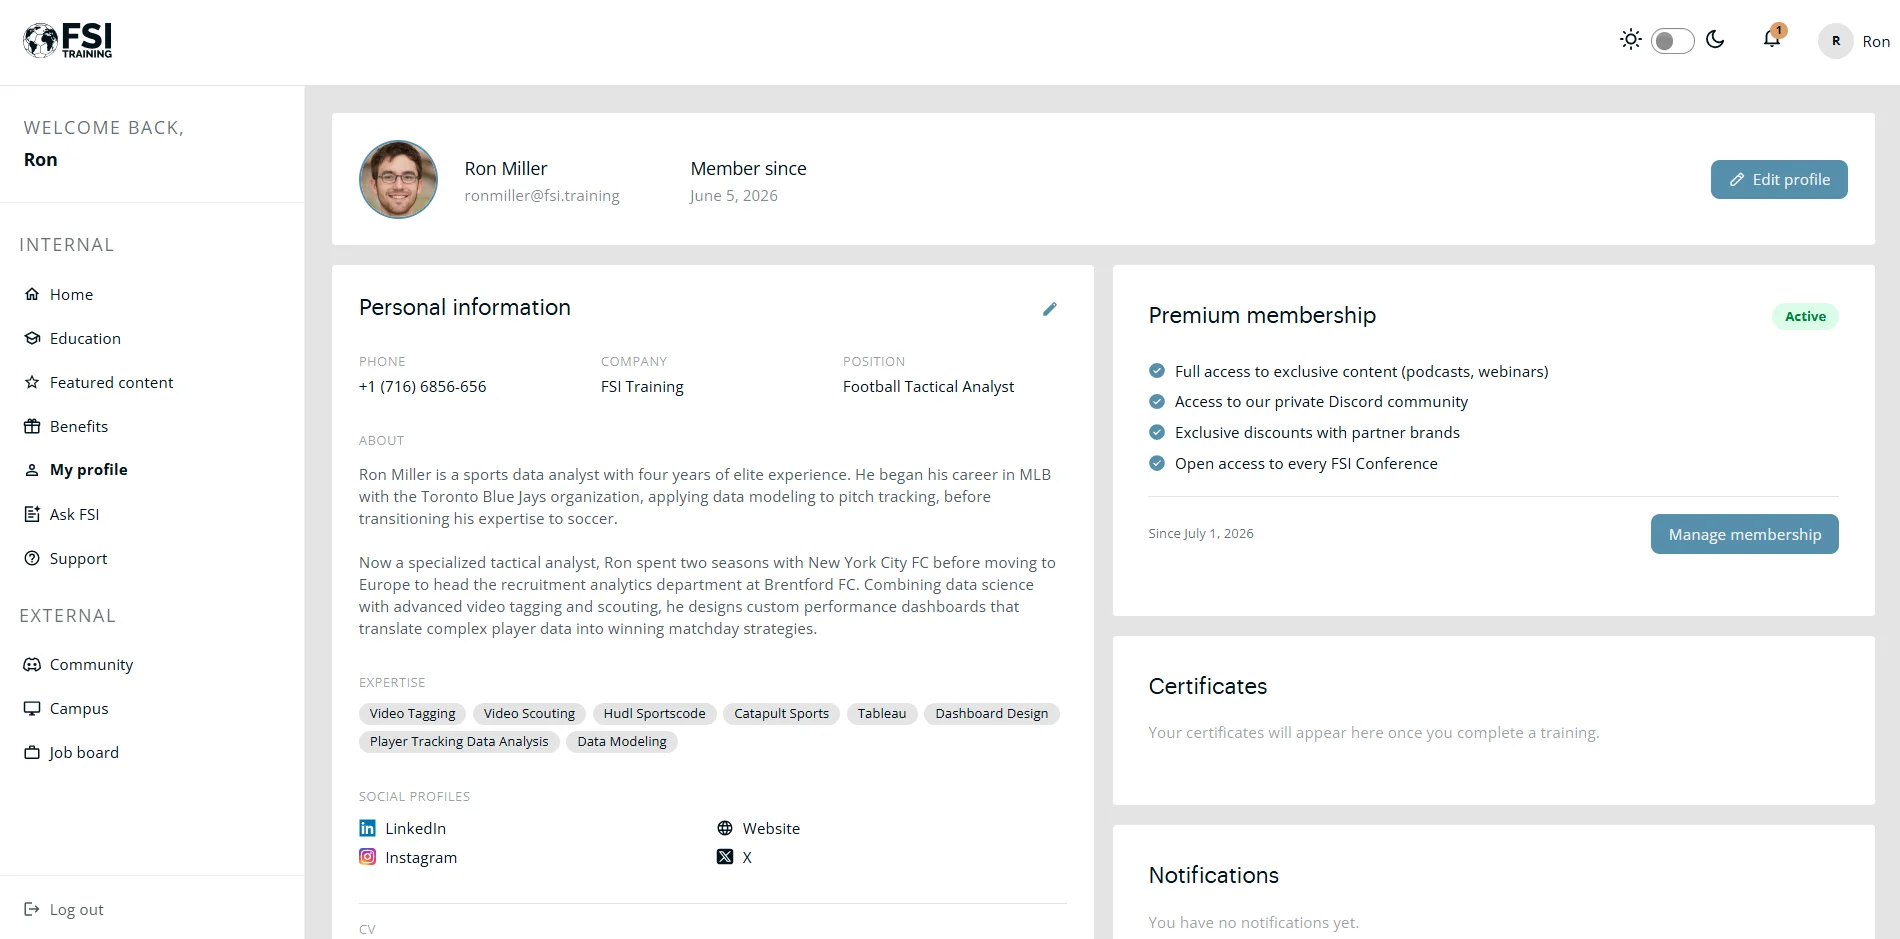The image size is (1900, 939).
Task: Open the Instagram social profile
Action: tap(408, 857)
